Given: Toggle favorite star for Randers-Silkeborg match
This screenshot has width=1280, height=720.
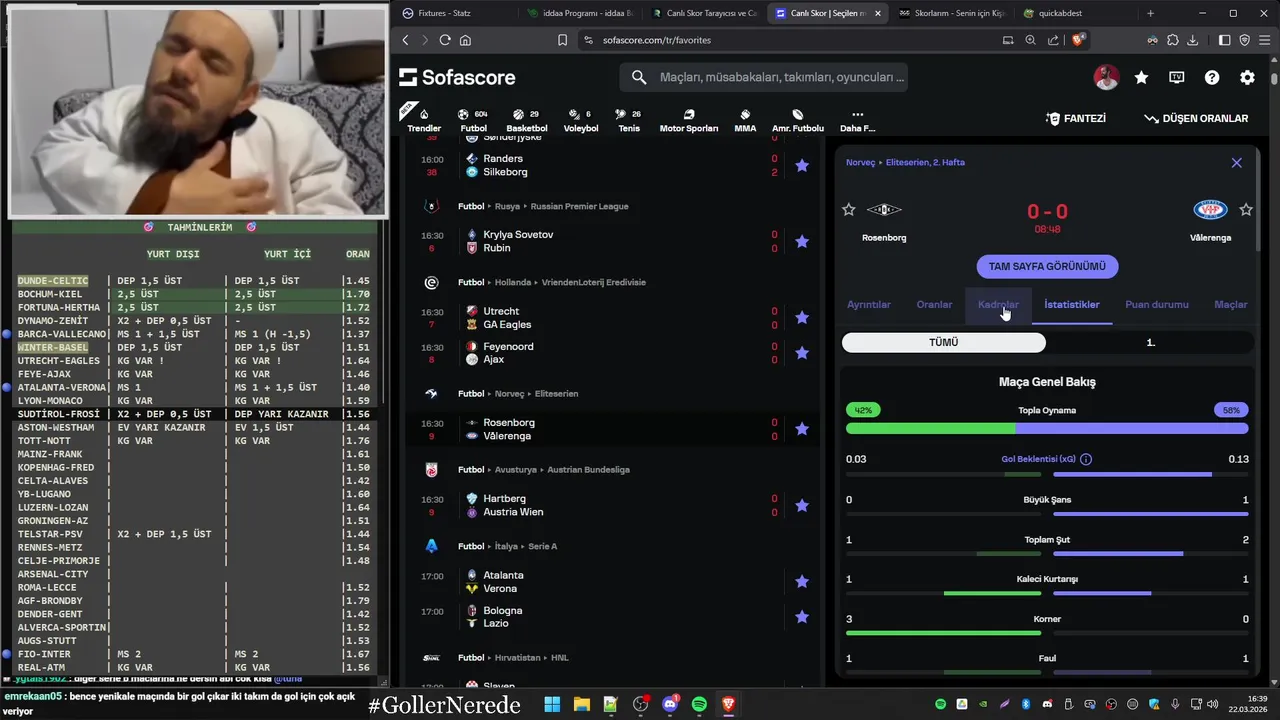Looking at the screenshot, I should tap(802, 165).
